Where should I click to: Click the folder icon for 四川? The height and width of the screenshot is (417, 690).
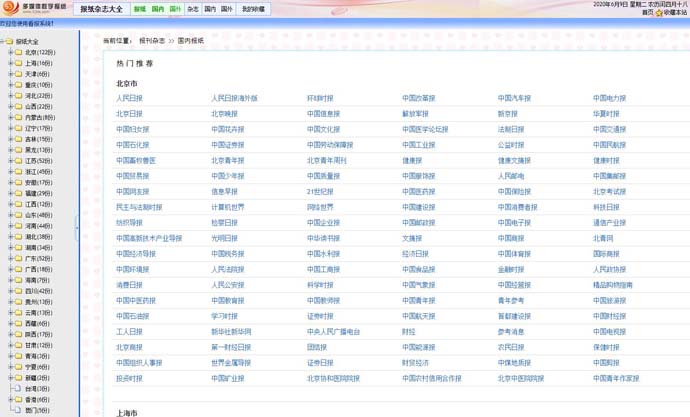tap(18, 291)
